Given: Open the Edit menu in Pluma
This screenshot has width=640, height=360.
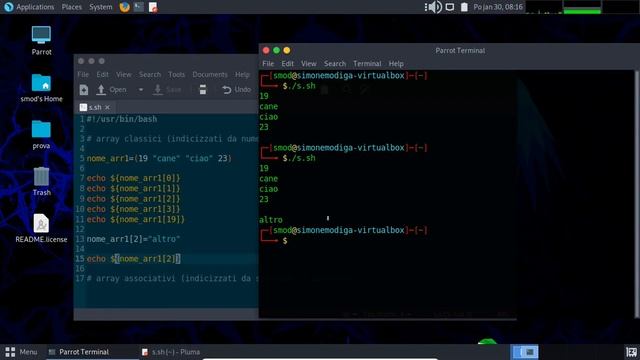Looking at the screenshot, I should 102,74.
